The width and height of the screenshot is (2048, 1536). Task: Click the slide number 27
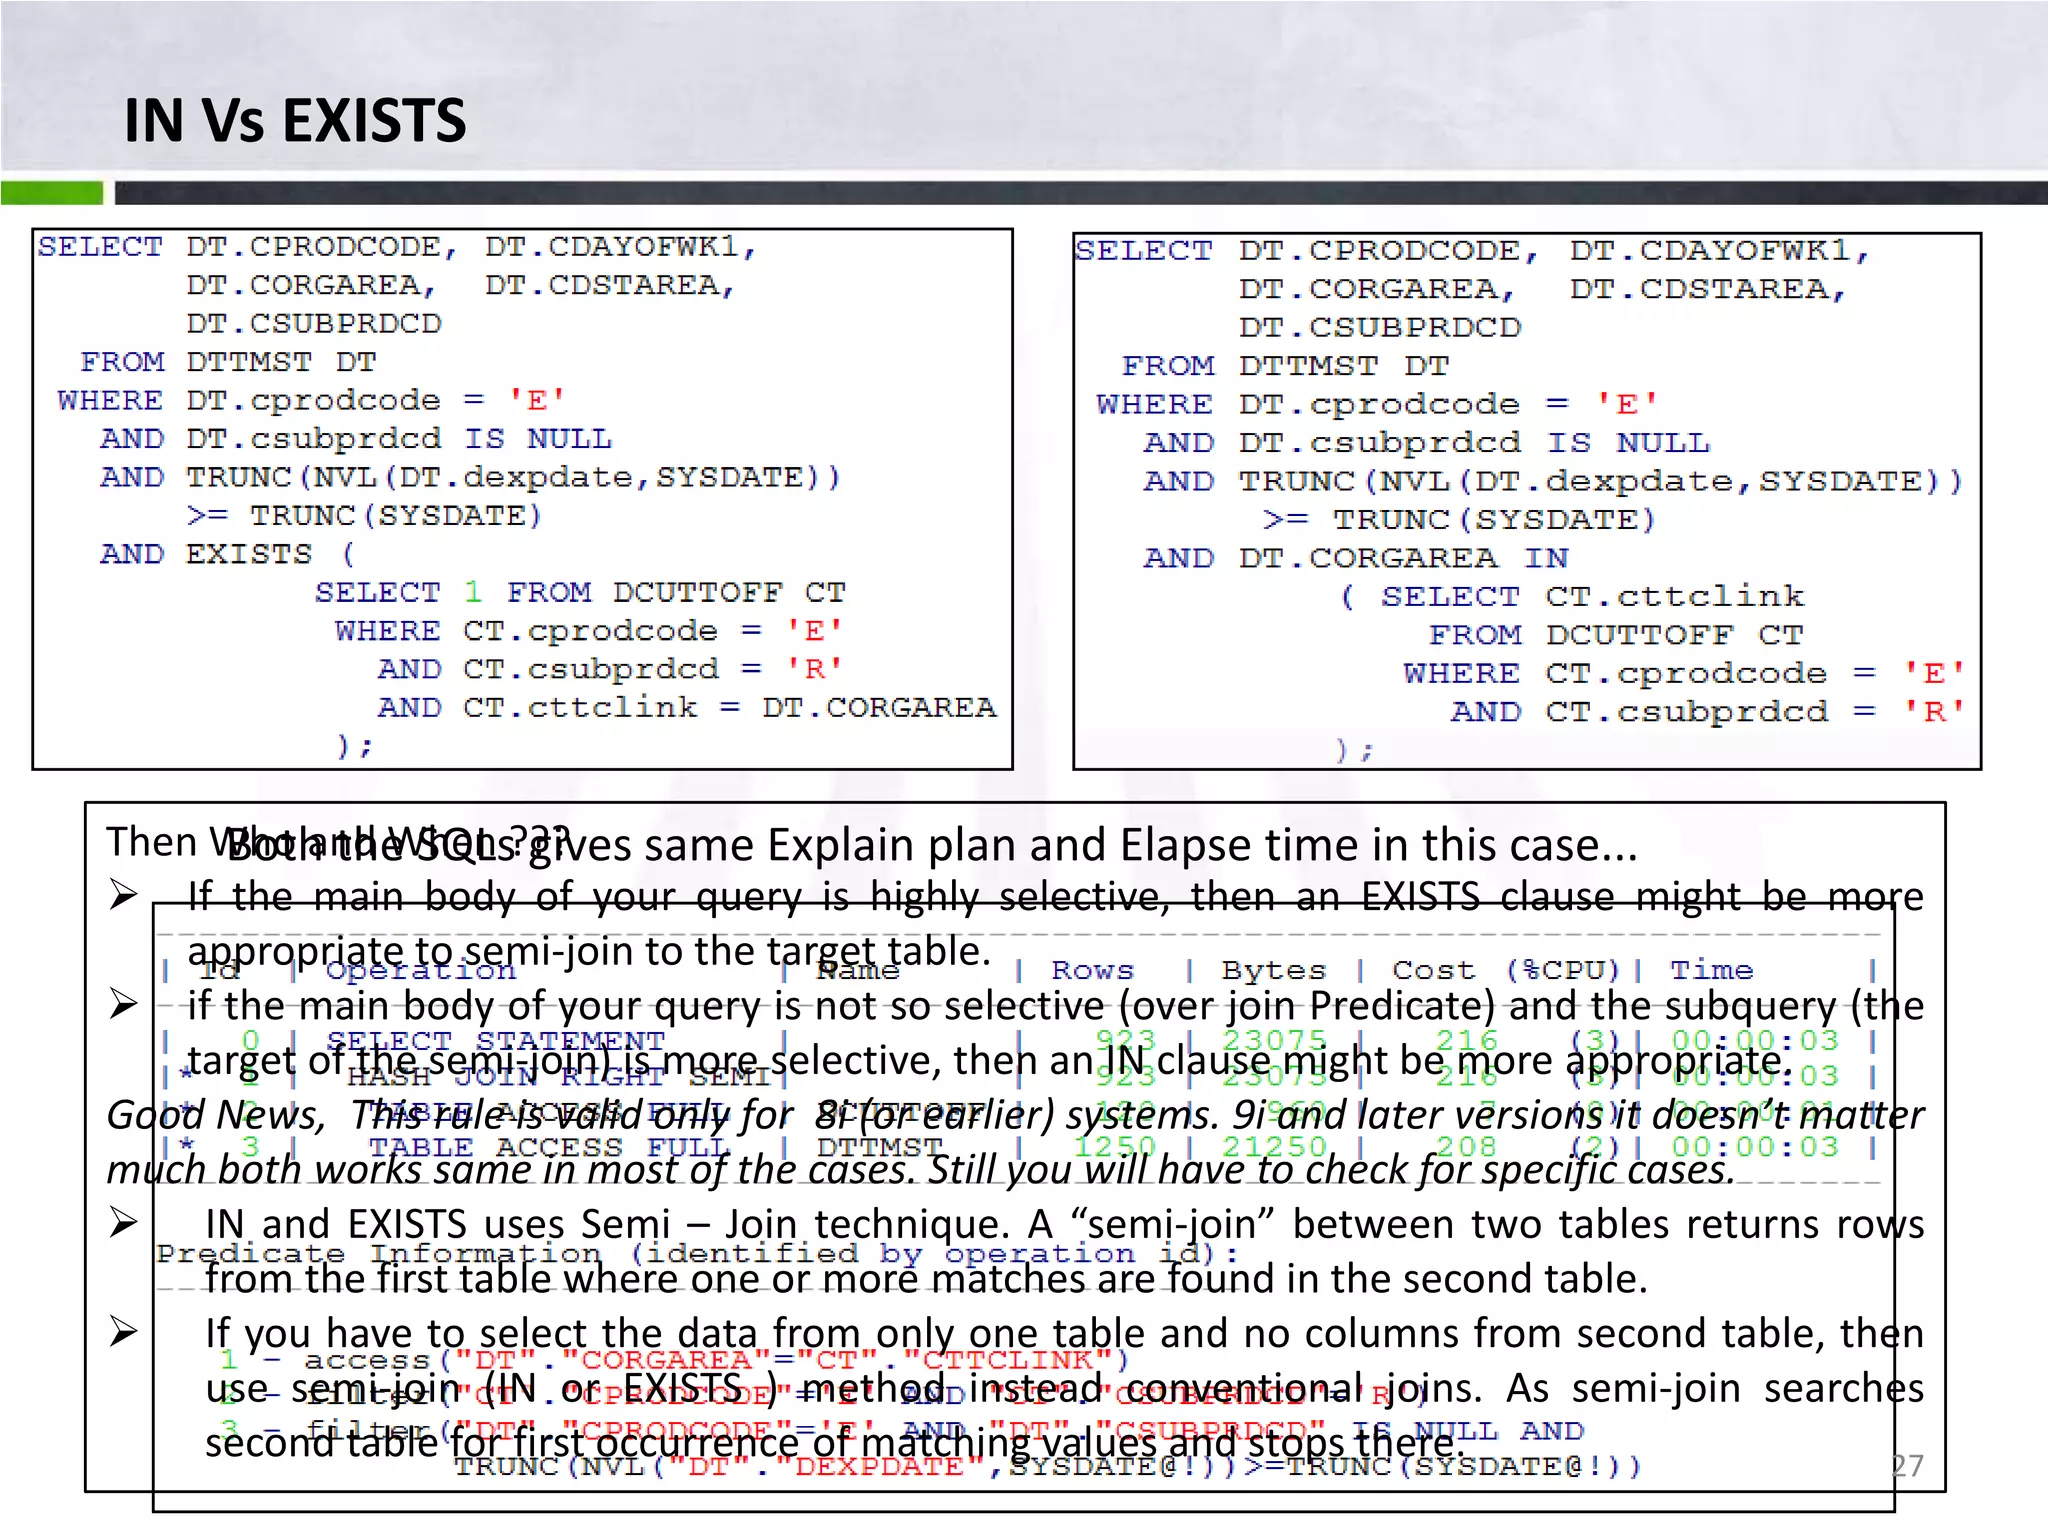[1907, 1465]
